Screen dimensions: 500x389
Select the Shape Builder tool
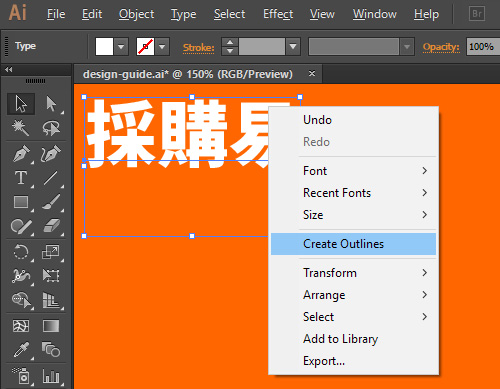(21, 300)
